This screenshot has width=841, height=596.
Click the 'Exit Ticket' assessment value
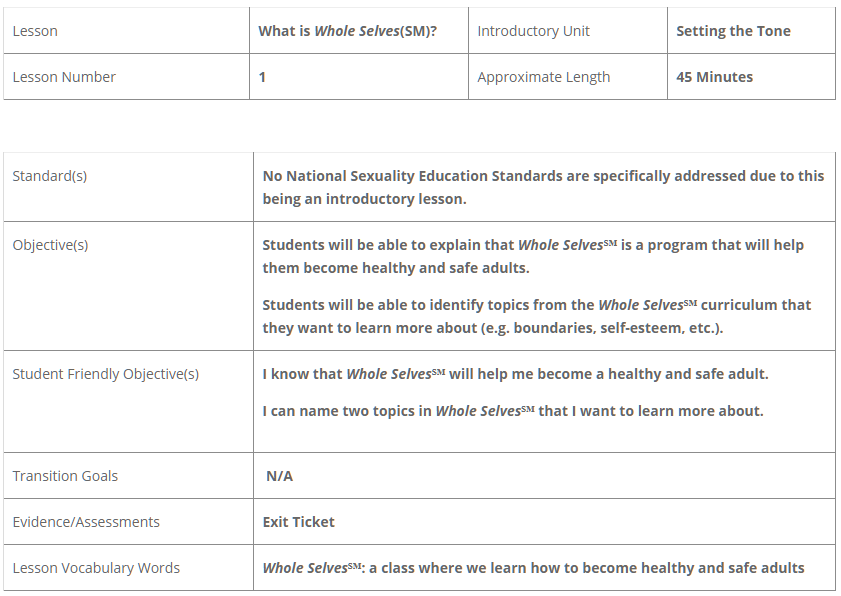tap(298, 522)
